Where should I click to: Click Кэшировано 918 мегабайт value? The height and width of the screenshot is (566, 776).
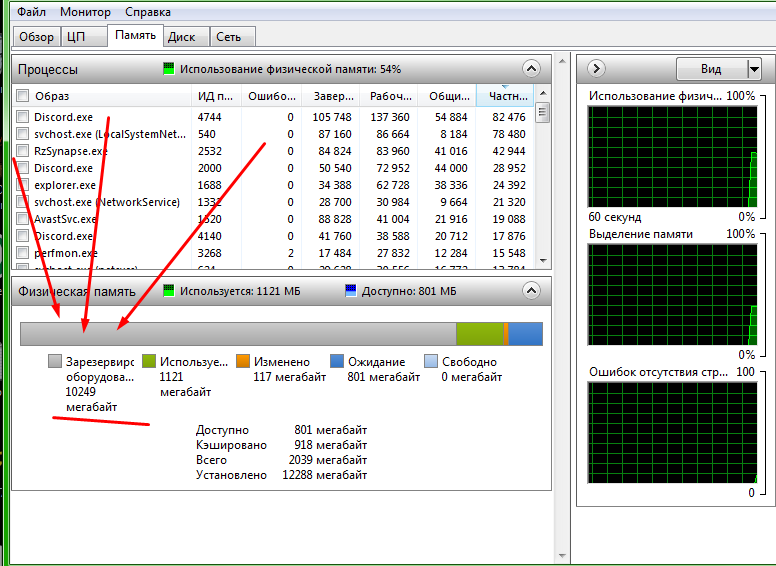click(x=331, y=445)
